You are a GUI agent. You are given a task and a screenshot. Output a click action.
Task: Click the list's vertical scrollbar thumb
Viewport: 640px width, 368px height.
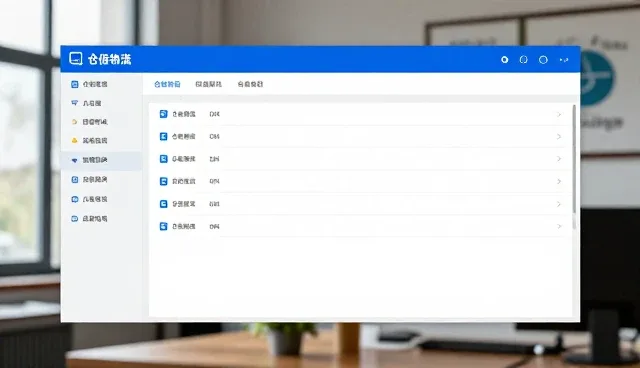(574, 159)
